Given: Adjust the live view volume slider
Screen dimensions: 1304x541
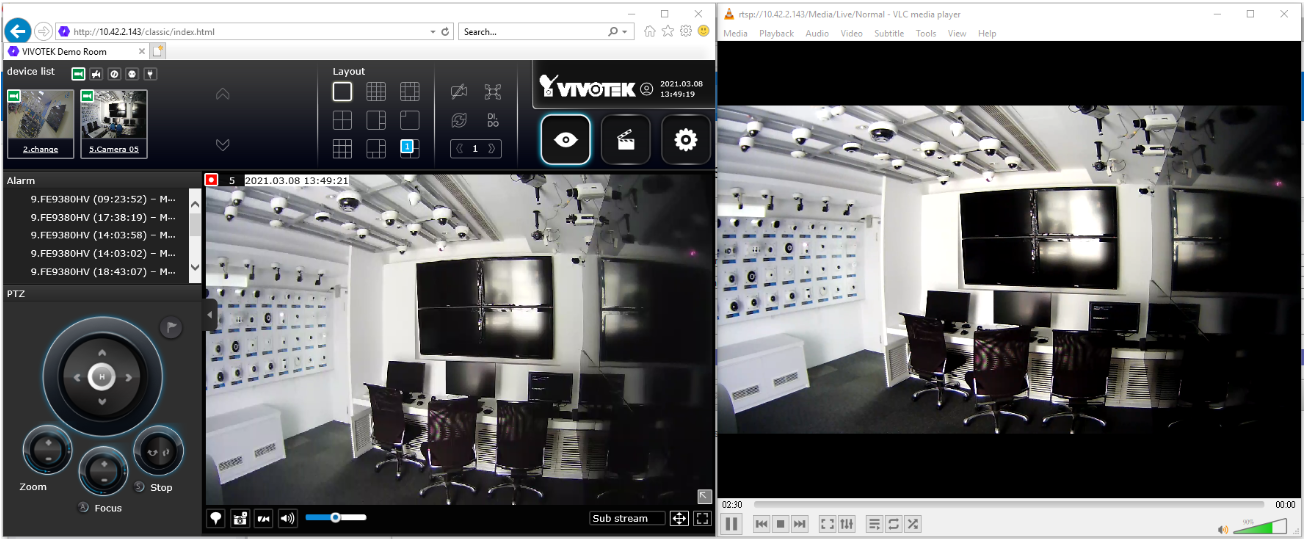Looking at the screenshot, I should point(336,517).
